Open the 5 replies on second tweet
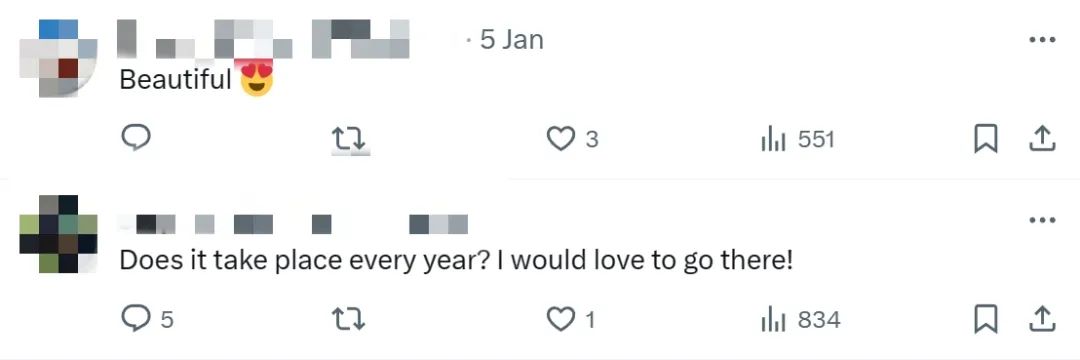The height and width of the screenshot is (360, 1080). (147, 319)
